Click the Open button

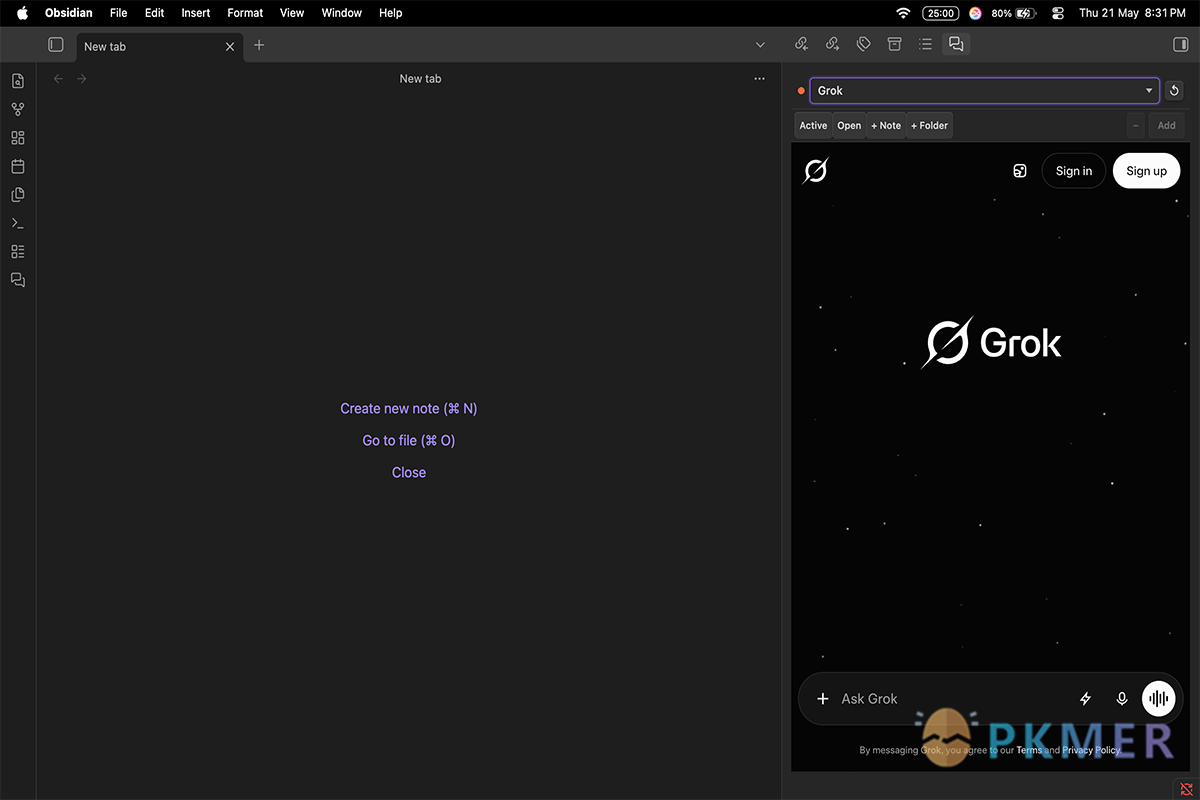point(849,125)
